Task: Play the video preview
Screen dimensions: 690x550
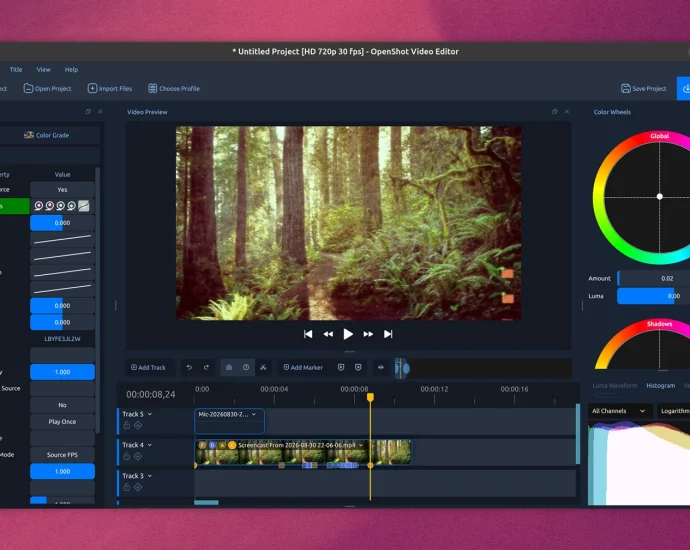Action: (x=348, y=334)
